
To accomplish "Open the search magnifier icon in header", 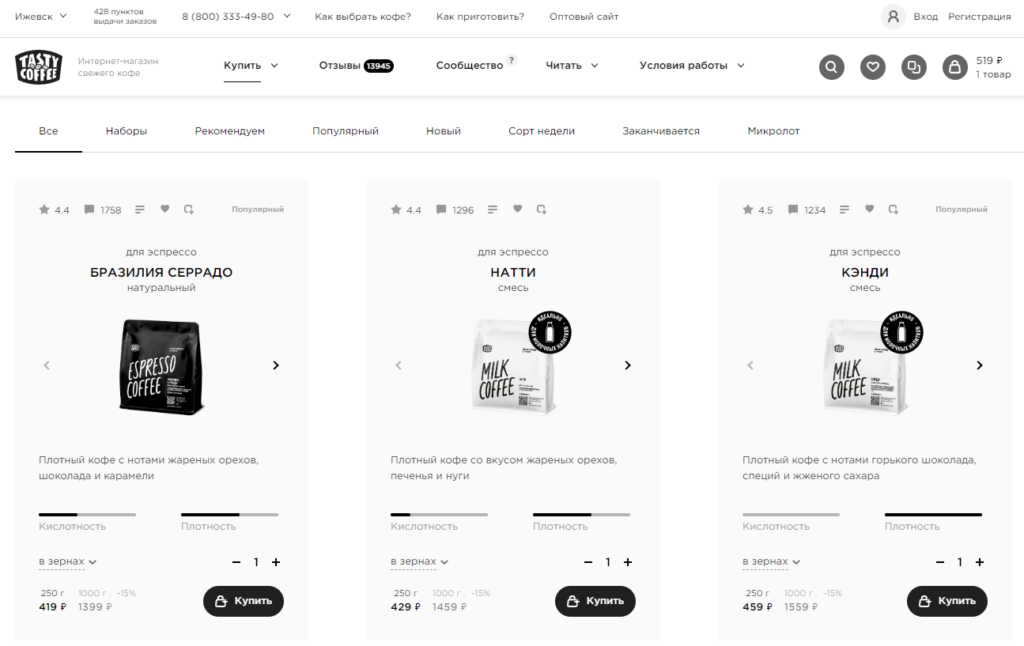I will pos(832,67).
